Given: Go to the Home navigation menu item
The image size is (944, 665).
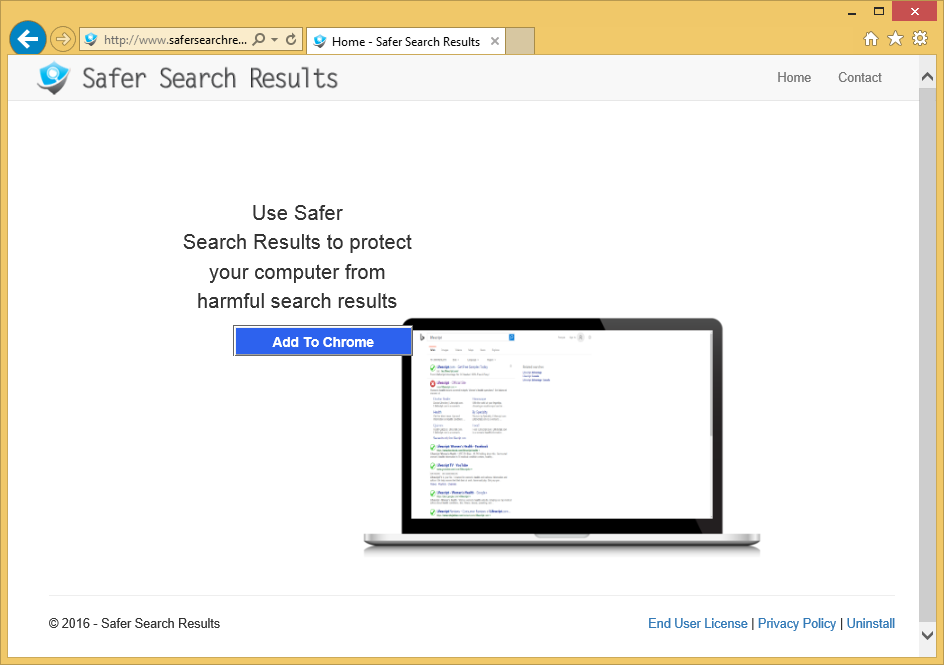Looking at the screenshot, I should coord(794,77).
